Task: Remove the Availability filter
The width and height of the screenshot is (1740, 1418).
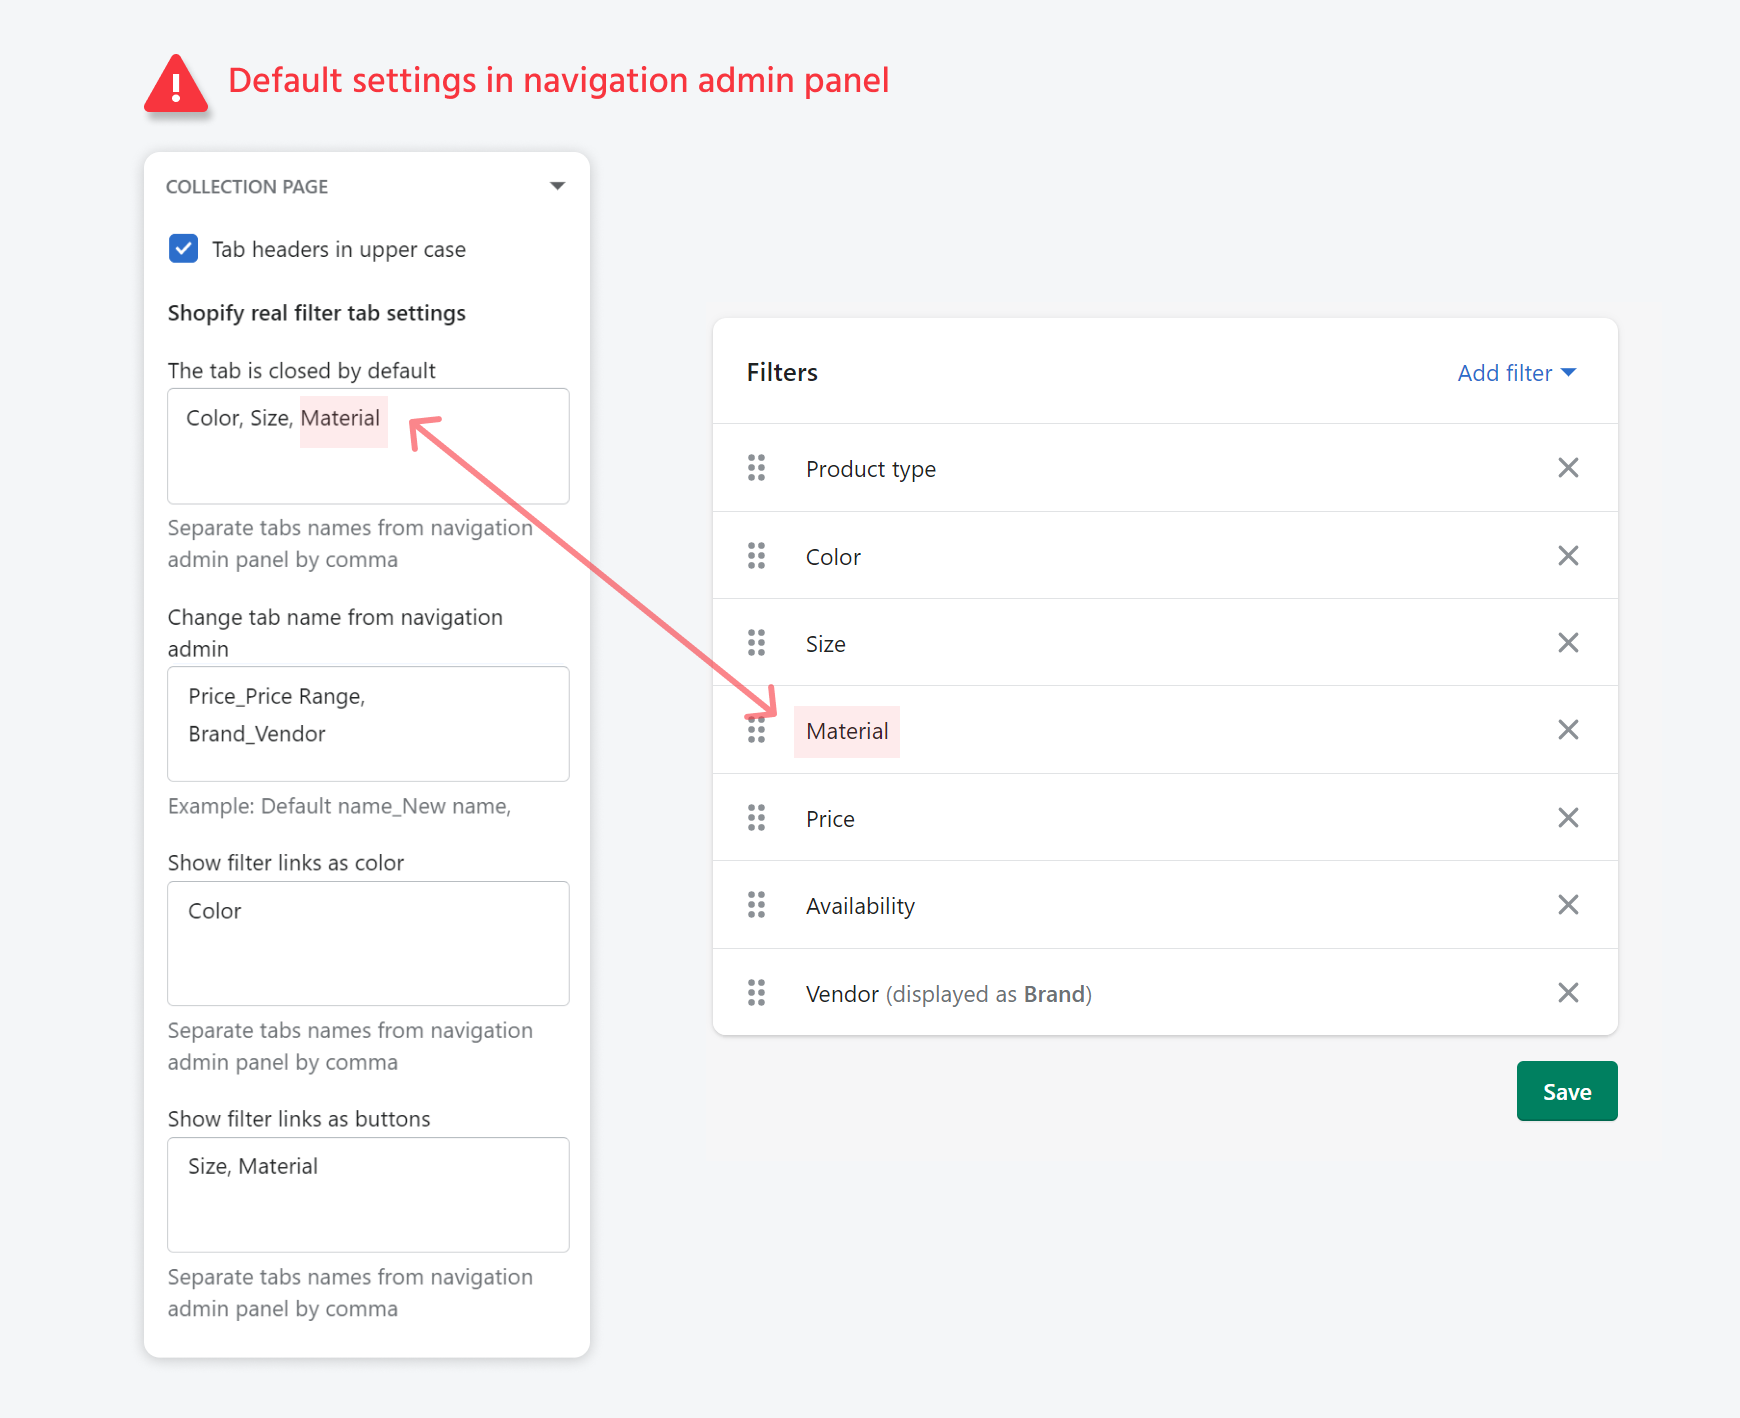Action: [1567, 905]
